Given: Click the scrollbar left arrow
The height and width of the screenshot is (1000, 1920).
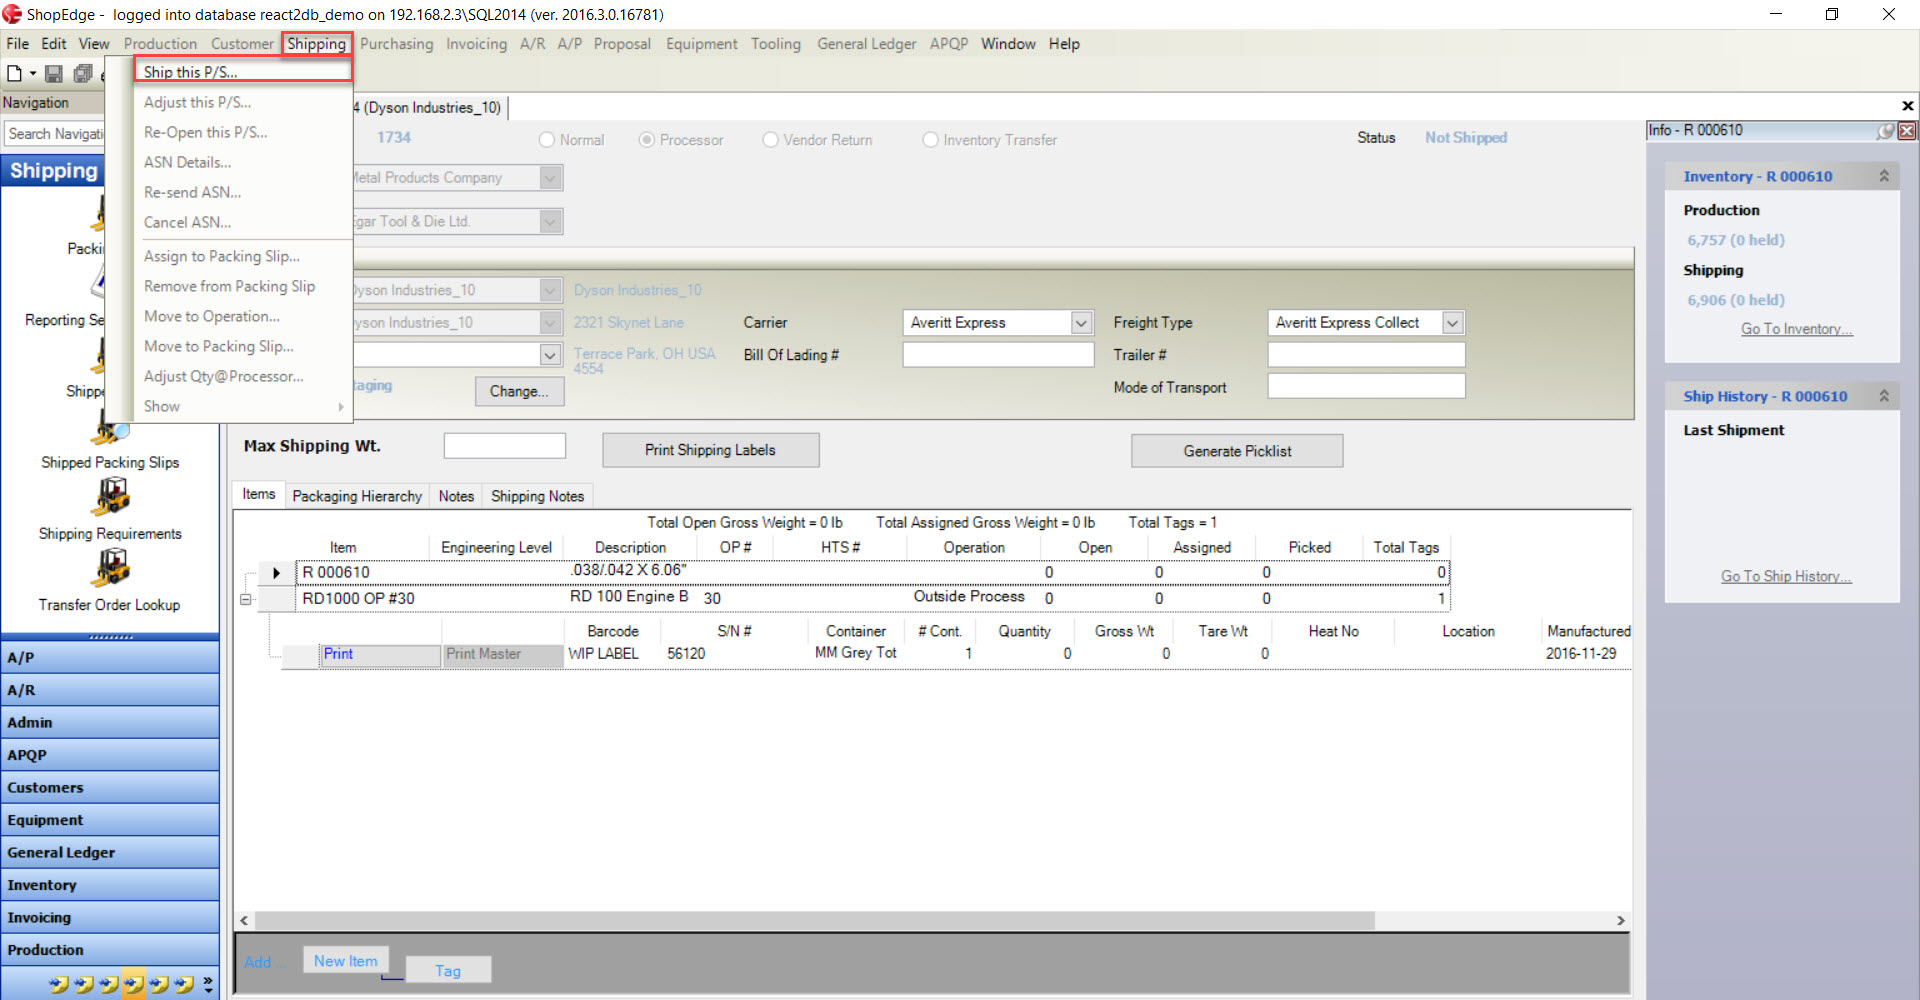Looking at the screenshot, I should [244, 920].
